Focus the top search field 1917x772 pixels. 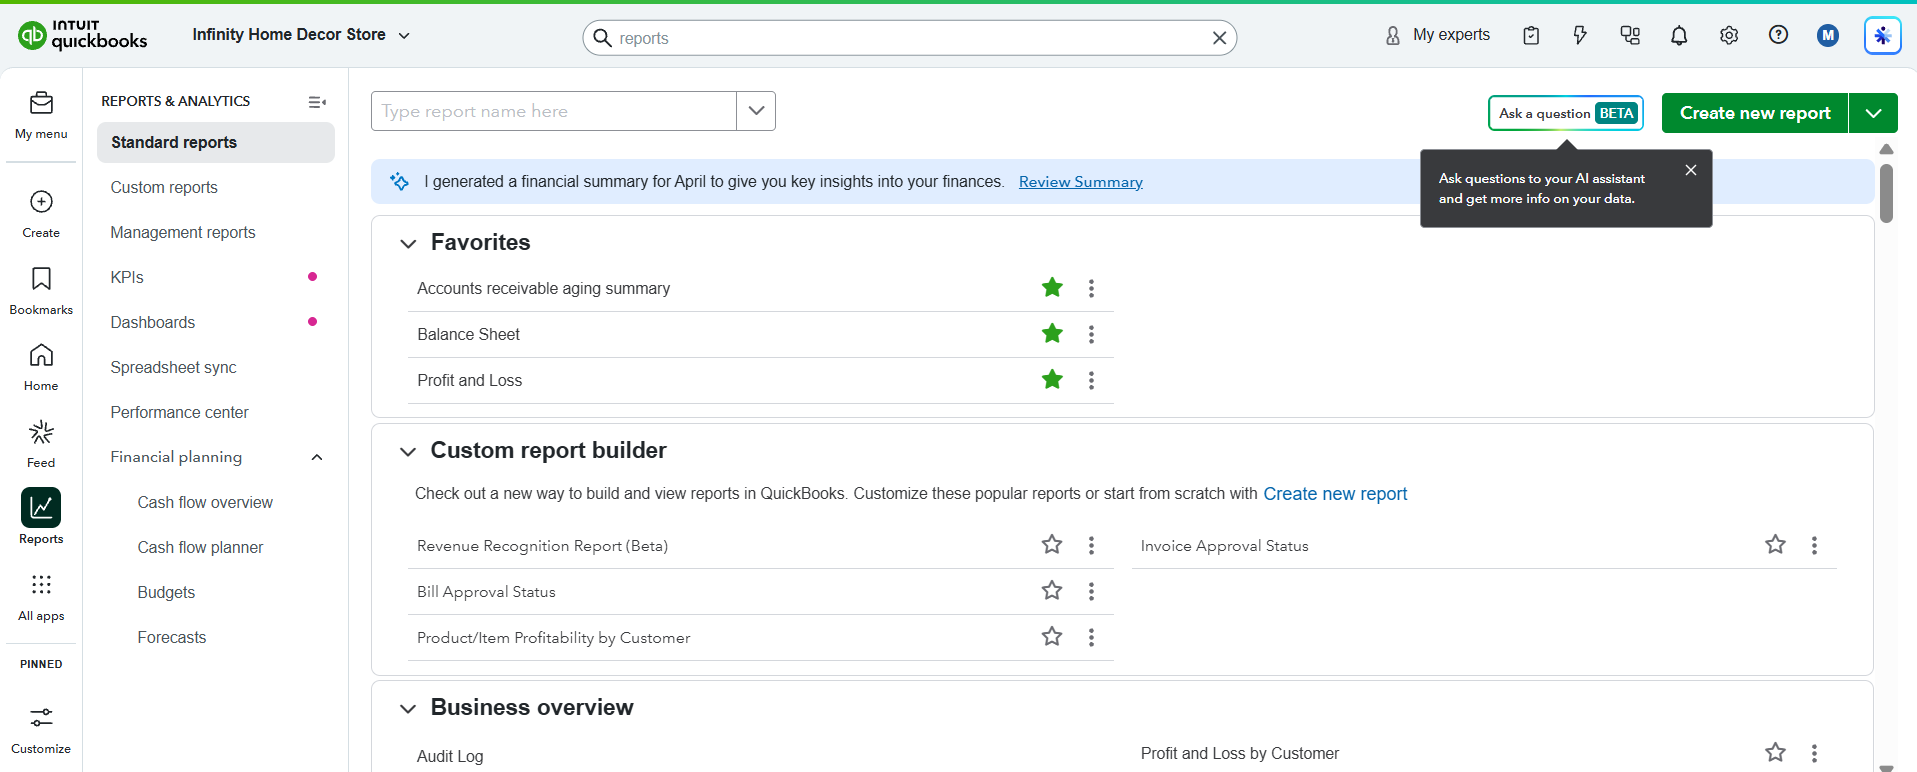coord(910,38)
